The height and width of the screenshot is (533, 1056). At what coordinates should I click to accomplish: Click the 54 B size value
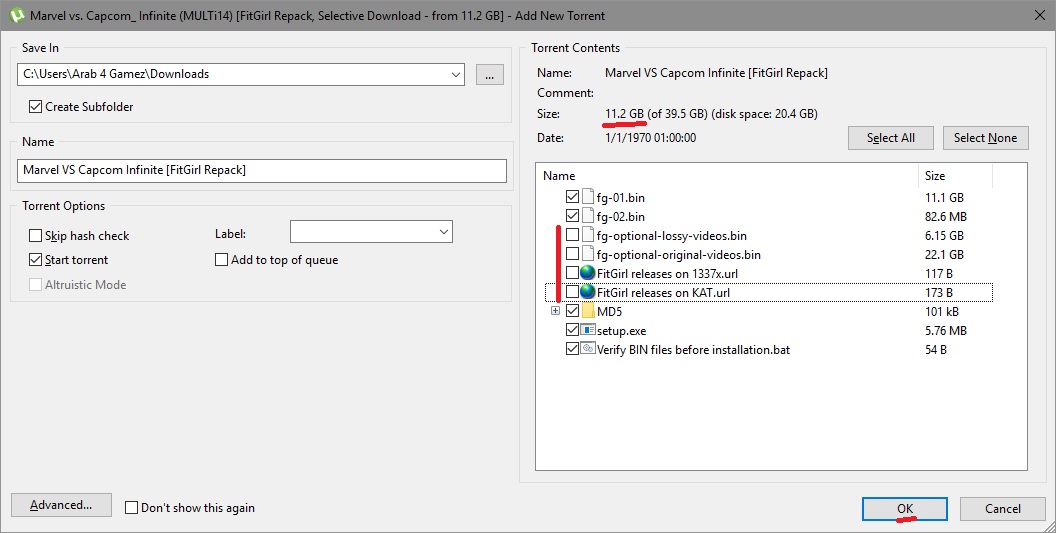[935, 350]
